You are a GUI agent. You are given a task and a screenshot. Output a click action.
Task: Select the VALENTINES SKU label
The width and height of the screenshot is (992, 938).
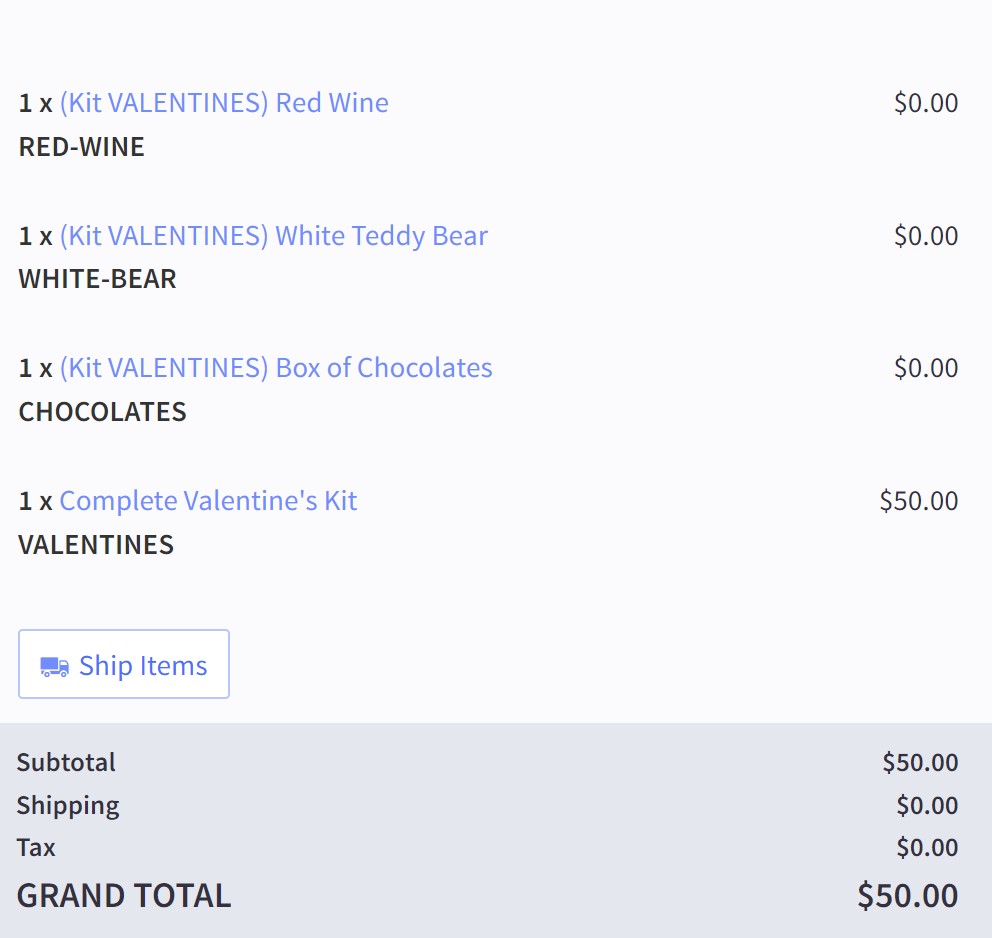pyautogui.click(x=96, y=545)
